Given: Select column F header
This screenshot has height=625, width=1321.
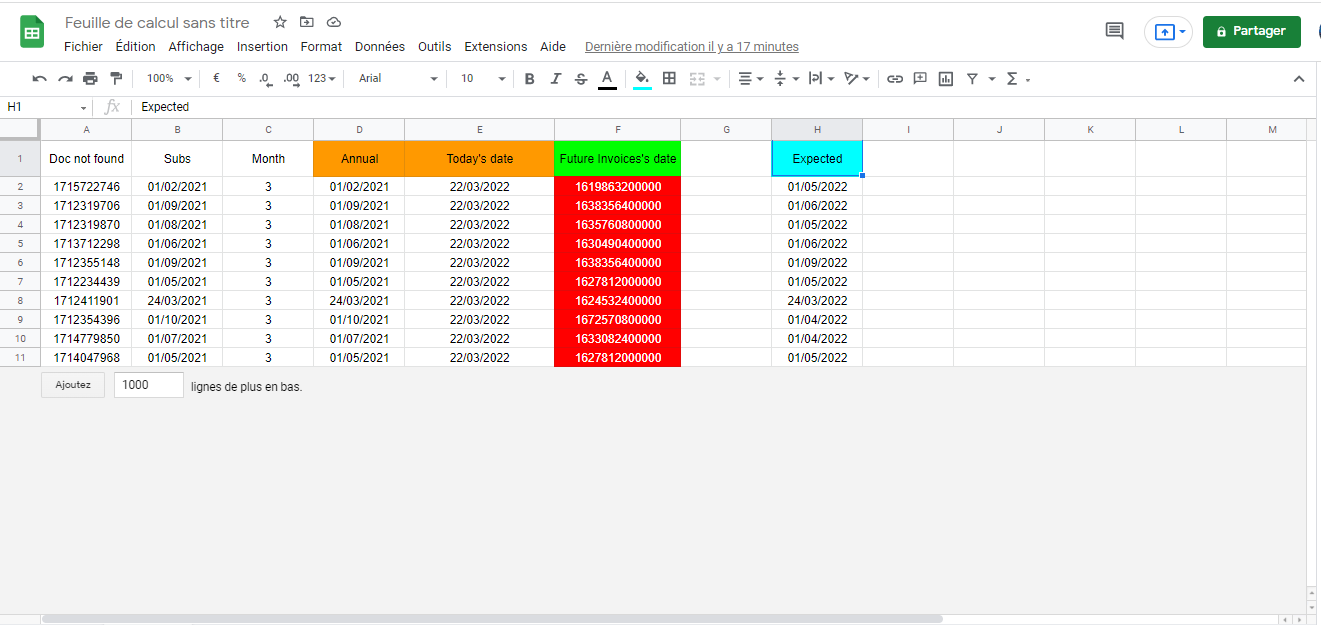Looking at the screenshot, I should coord(618,130).
